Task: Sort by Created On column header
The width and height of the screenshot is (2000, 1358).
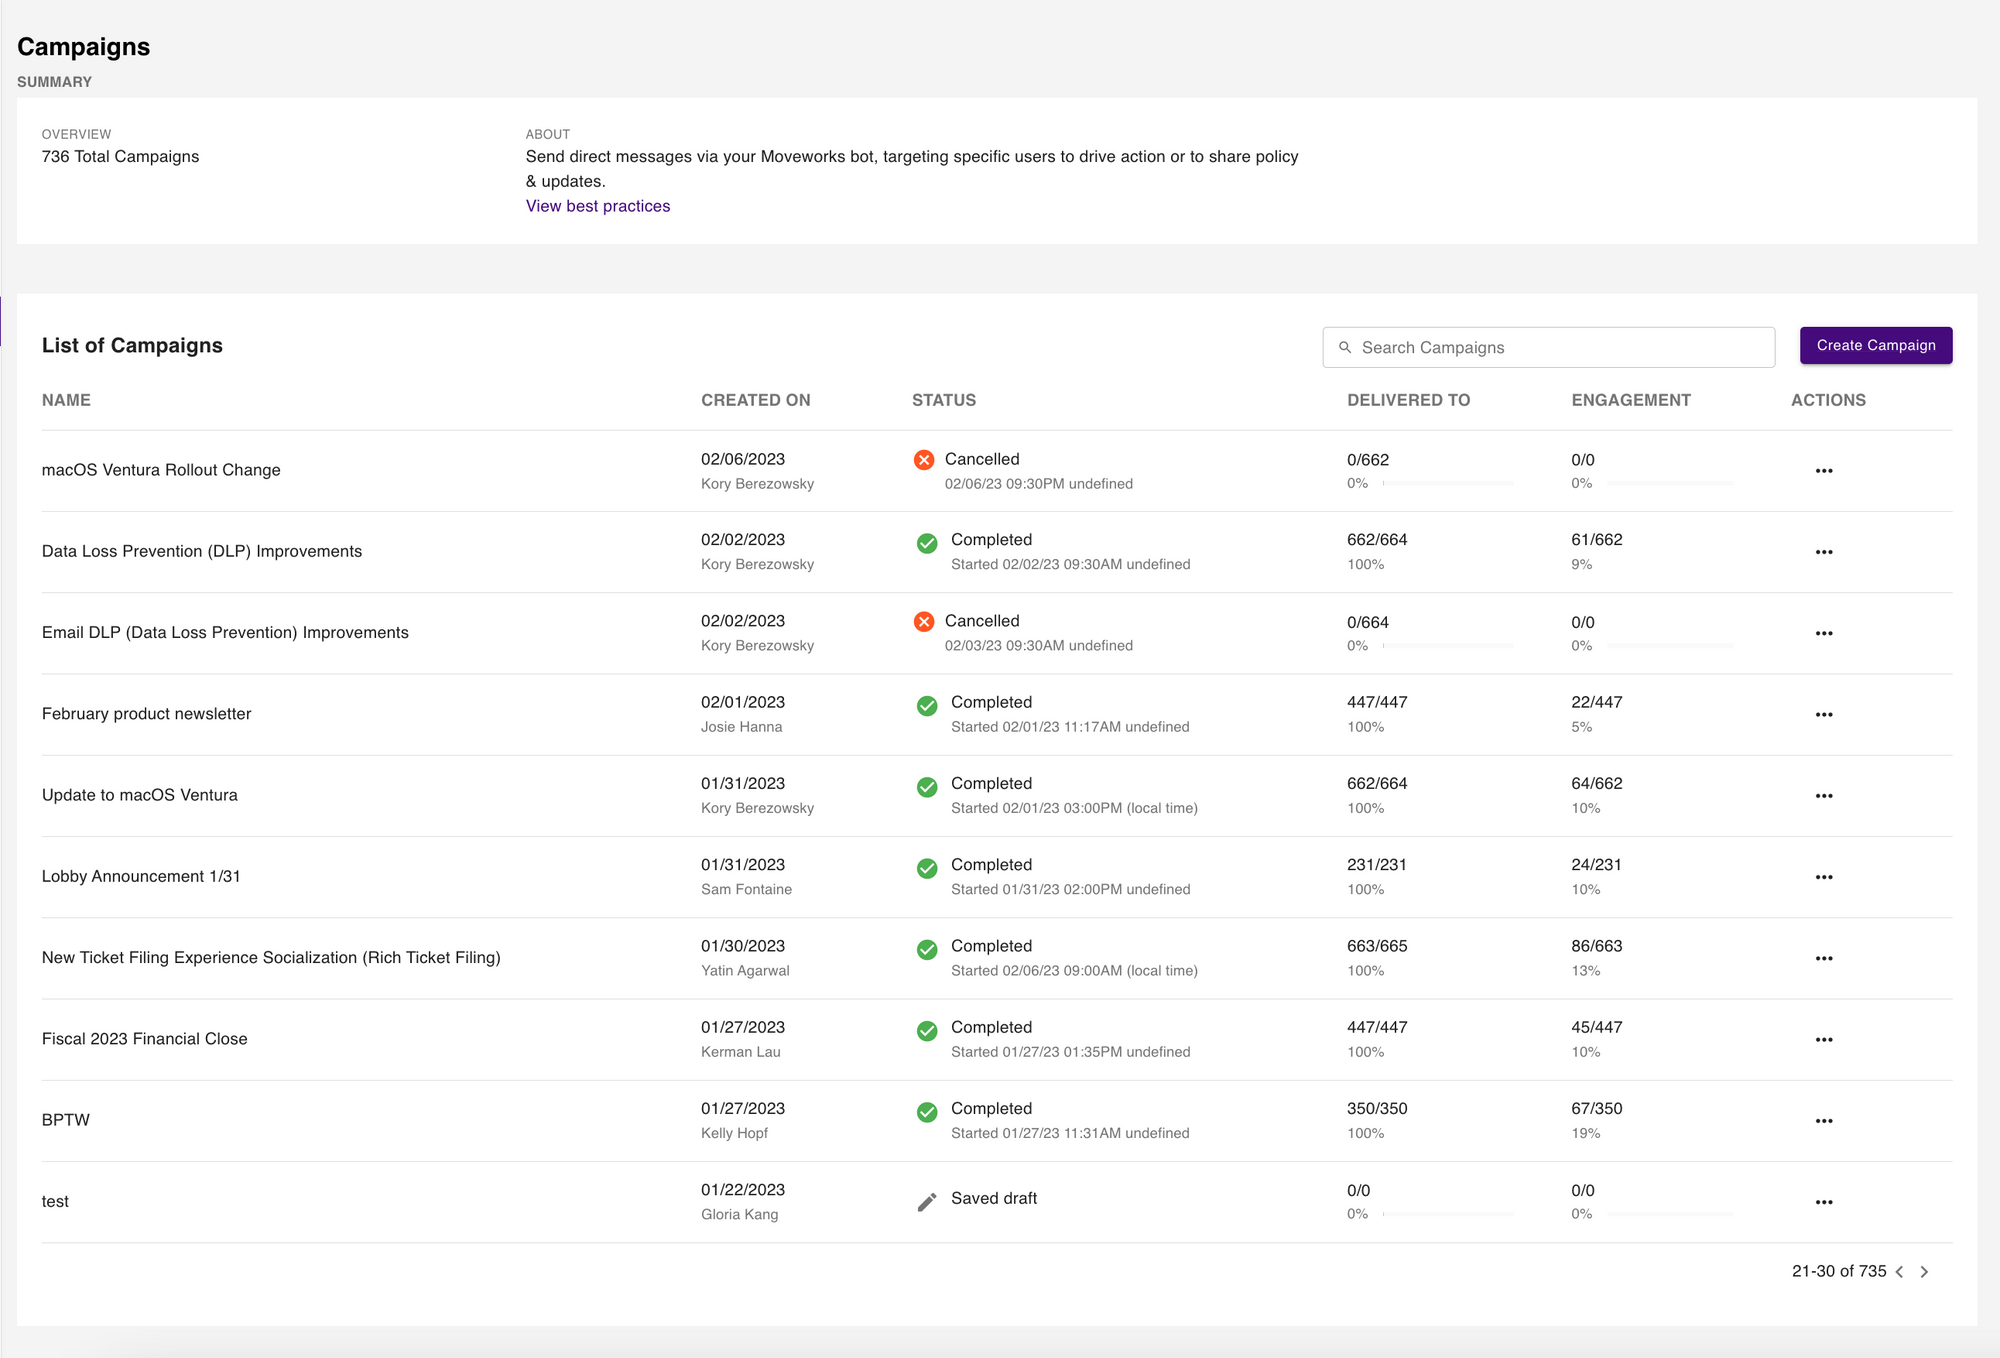Action: 755,400
